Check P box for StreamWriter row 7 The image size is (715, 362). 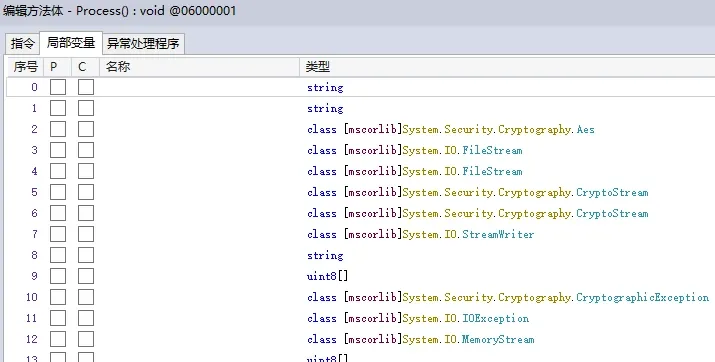coord(58,234)
